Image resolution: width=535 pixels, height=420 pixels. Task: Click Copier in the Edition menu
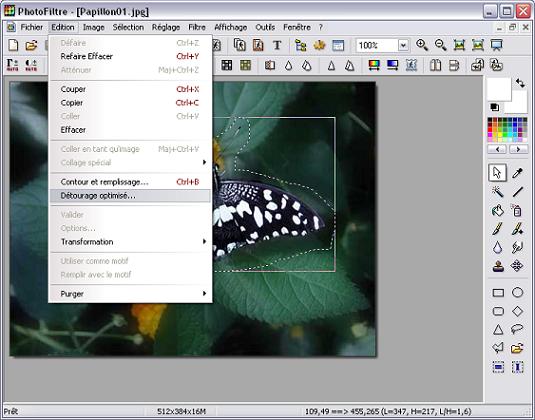tap(130, 103)
